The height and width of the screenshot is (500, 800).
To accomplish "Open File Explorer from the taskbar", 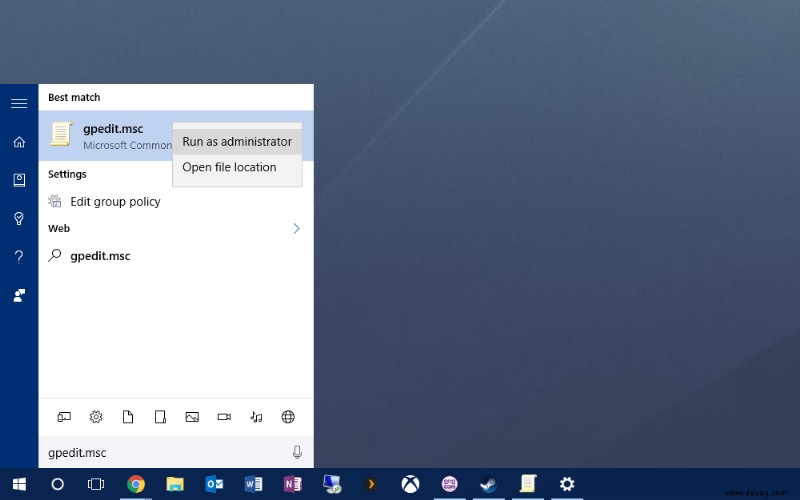I will (x=175, y=484).
